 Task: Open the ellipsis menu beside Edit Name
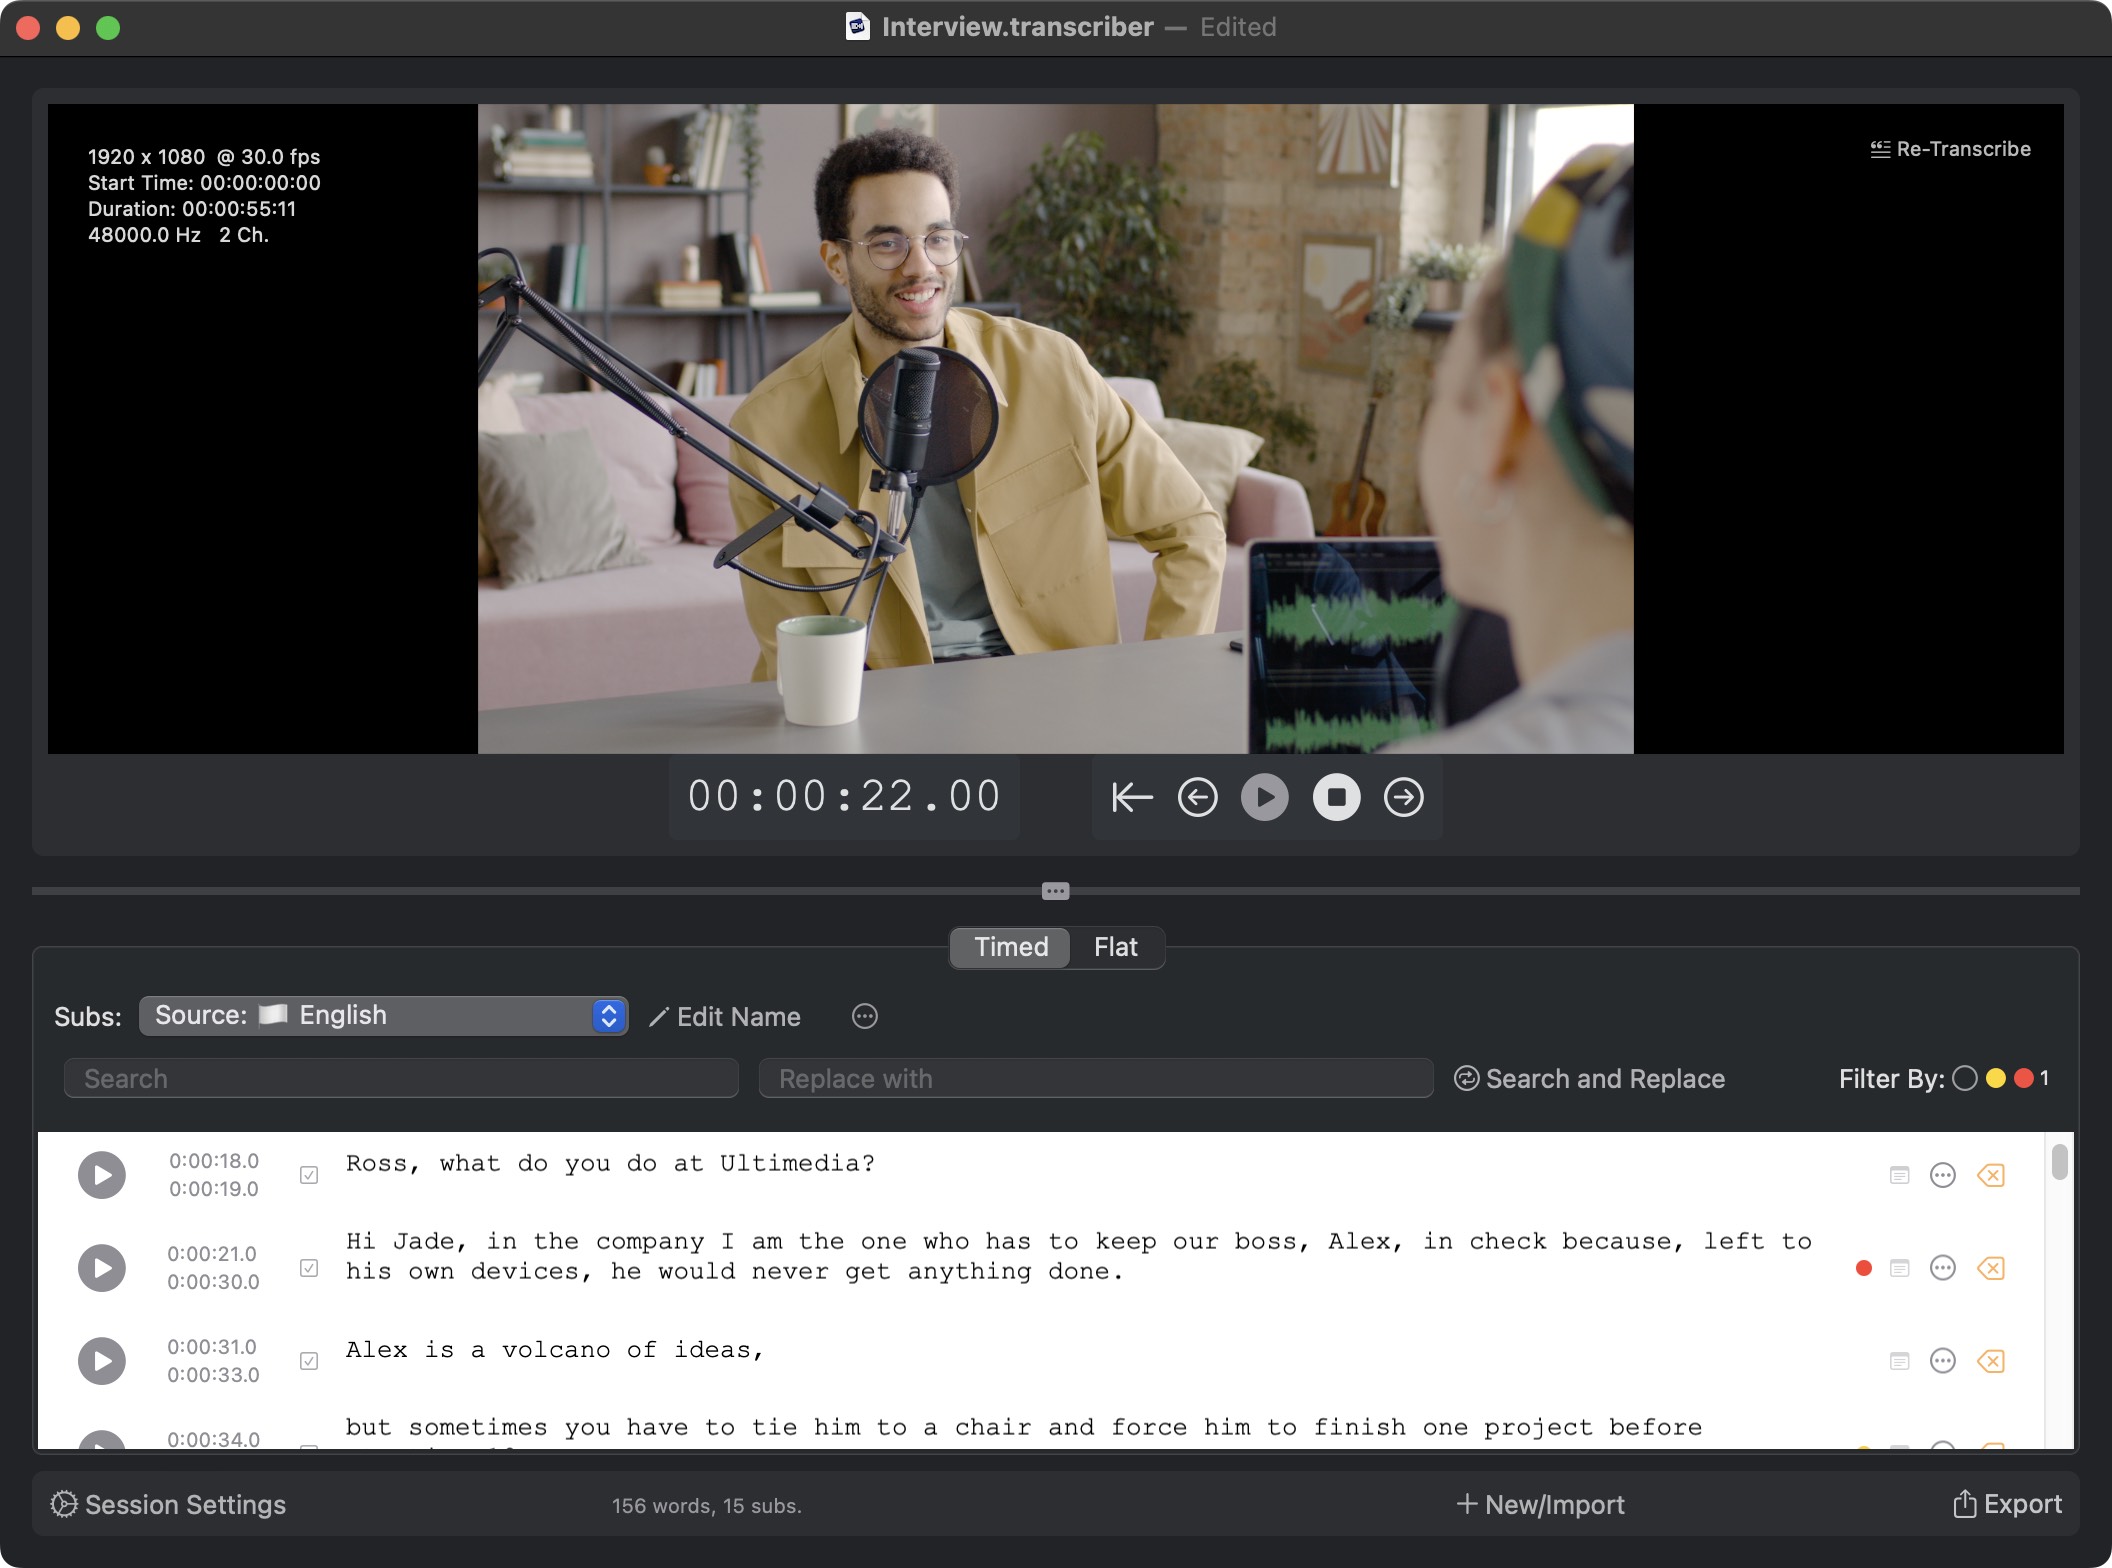864,1017
